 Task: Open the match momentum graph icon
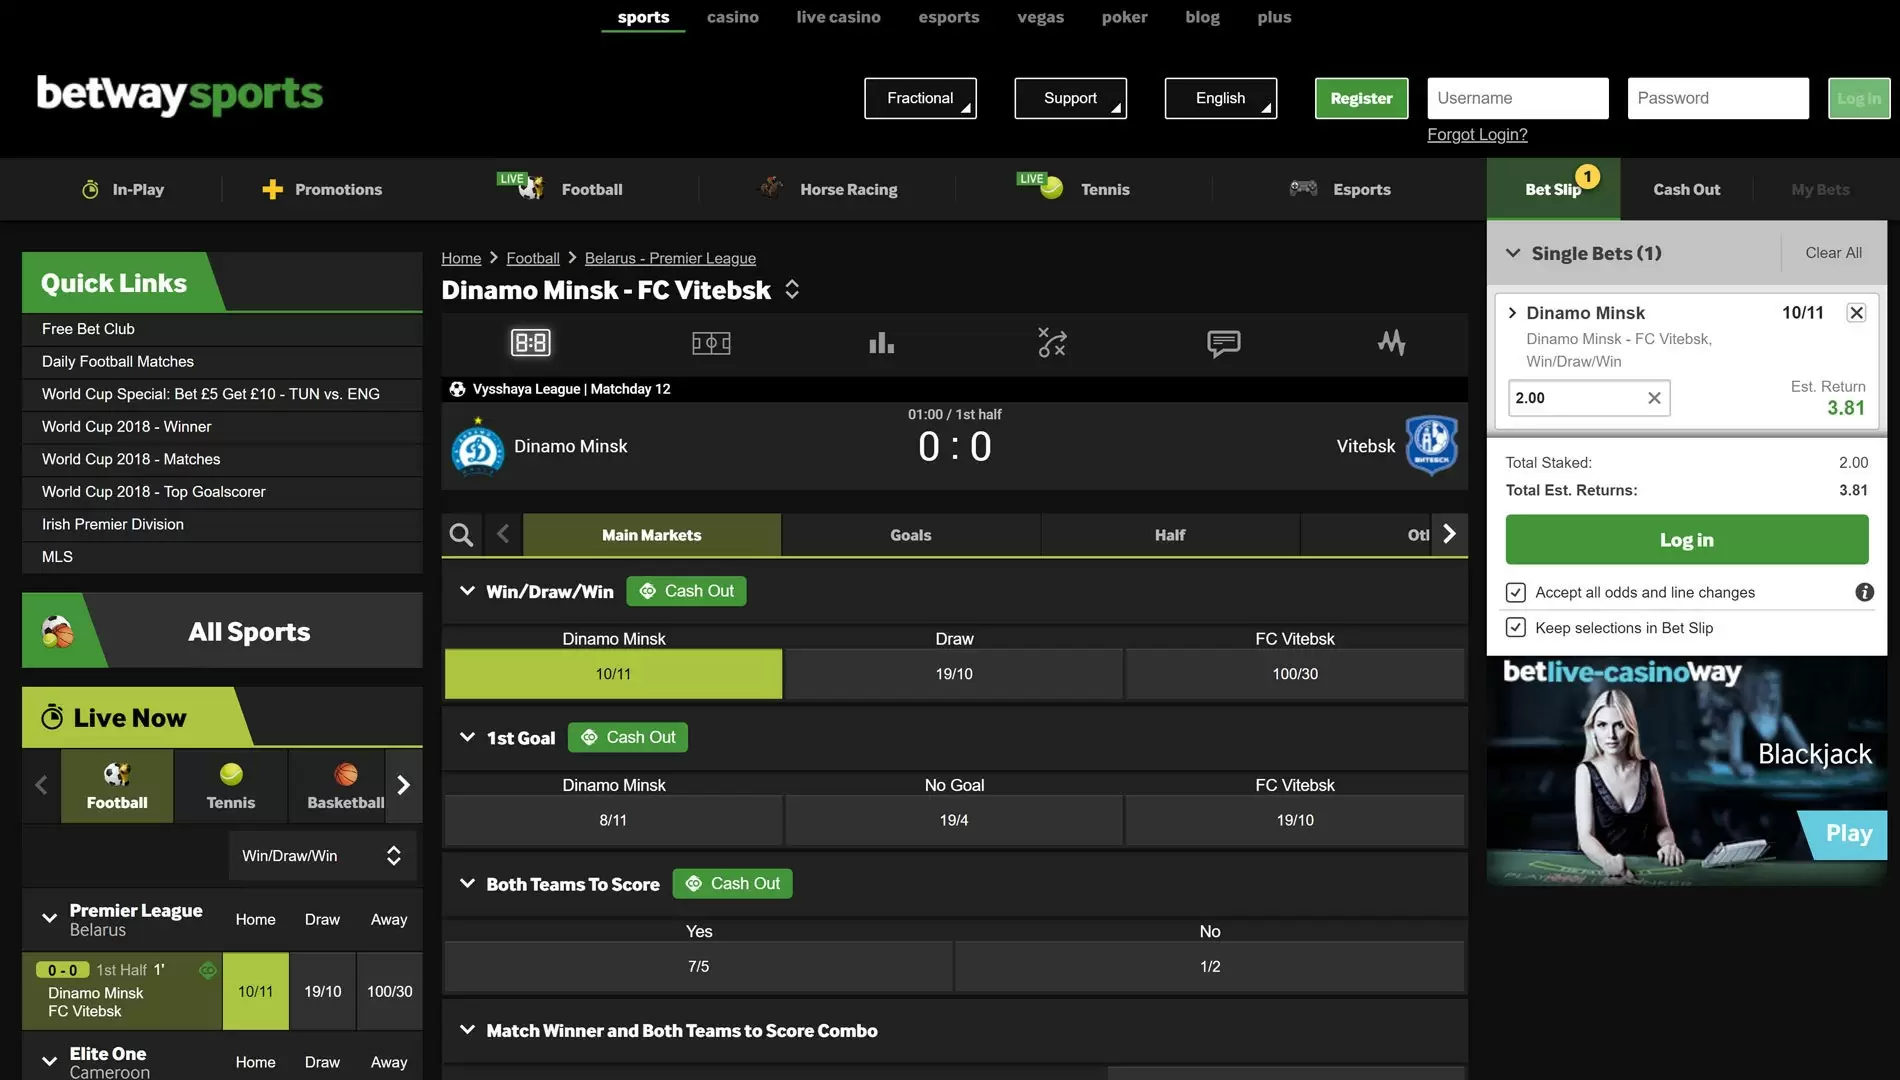tap(1391, 343)
